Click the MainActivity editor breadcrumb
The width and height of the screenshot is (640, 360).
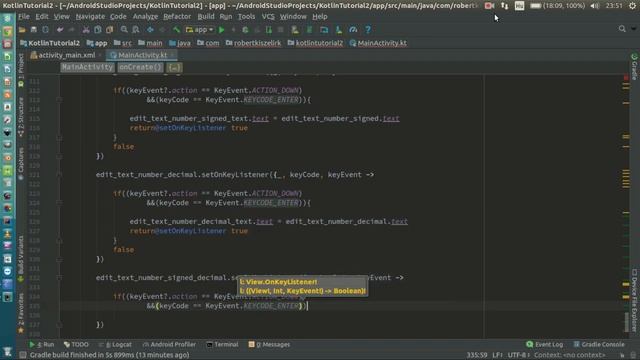click(87, 67)
